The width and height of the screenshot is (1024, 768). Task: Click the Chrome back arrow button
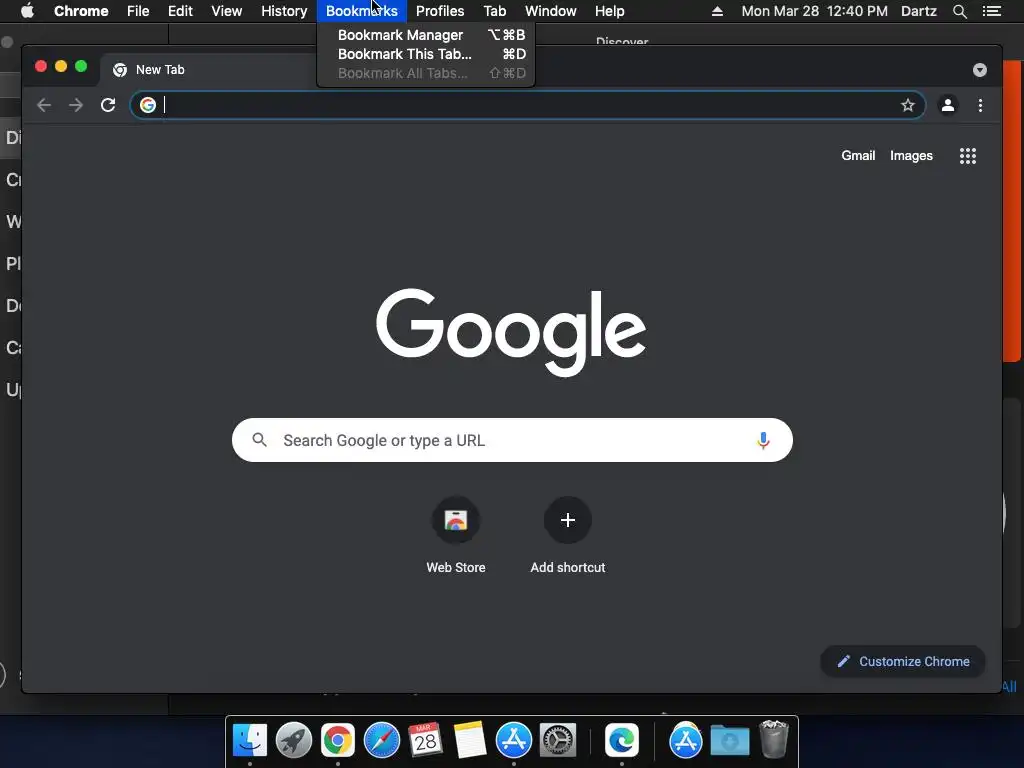44,105
